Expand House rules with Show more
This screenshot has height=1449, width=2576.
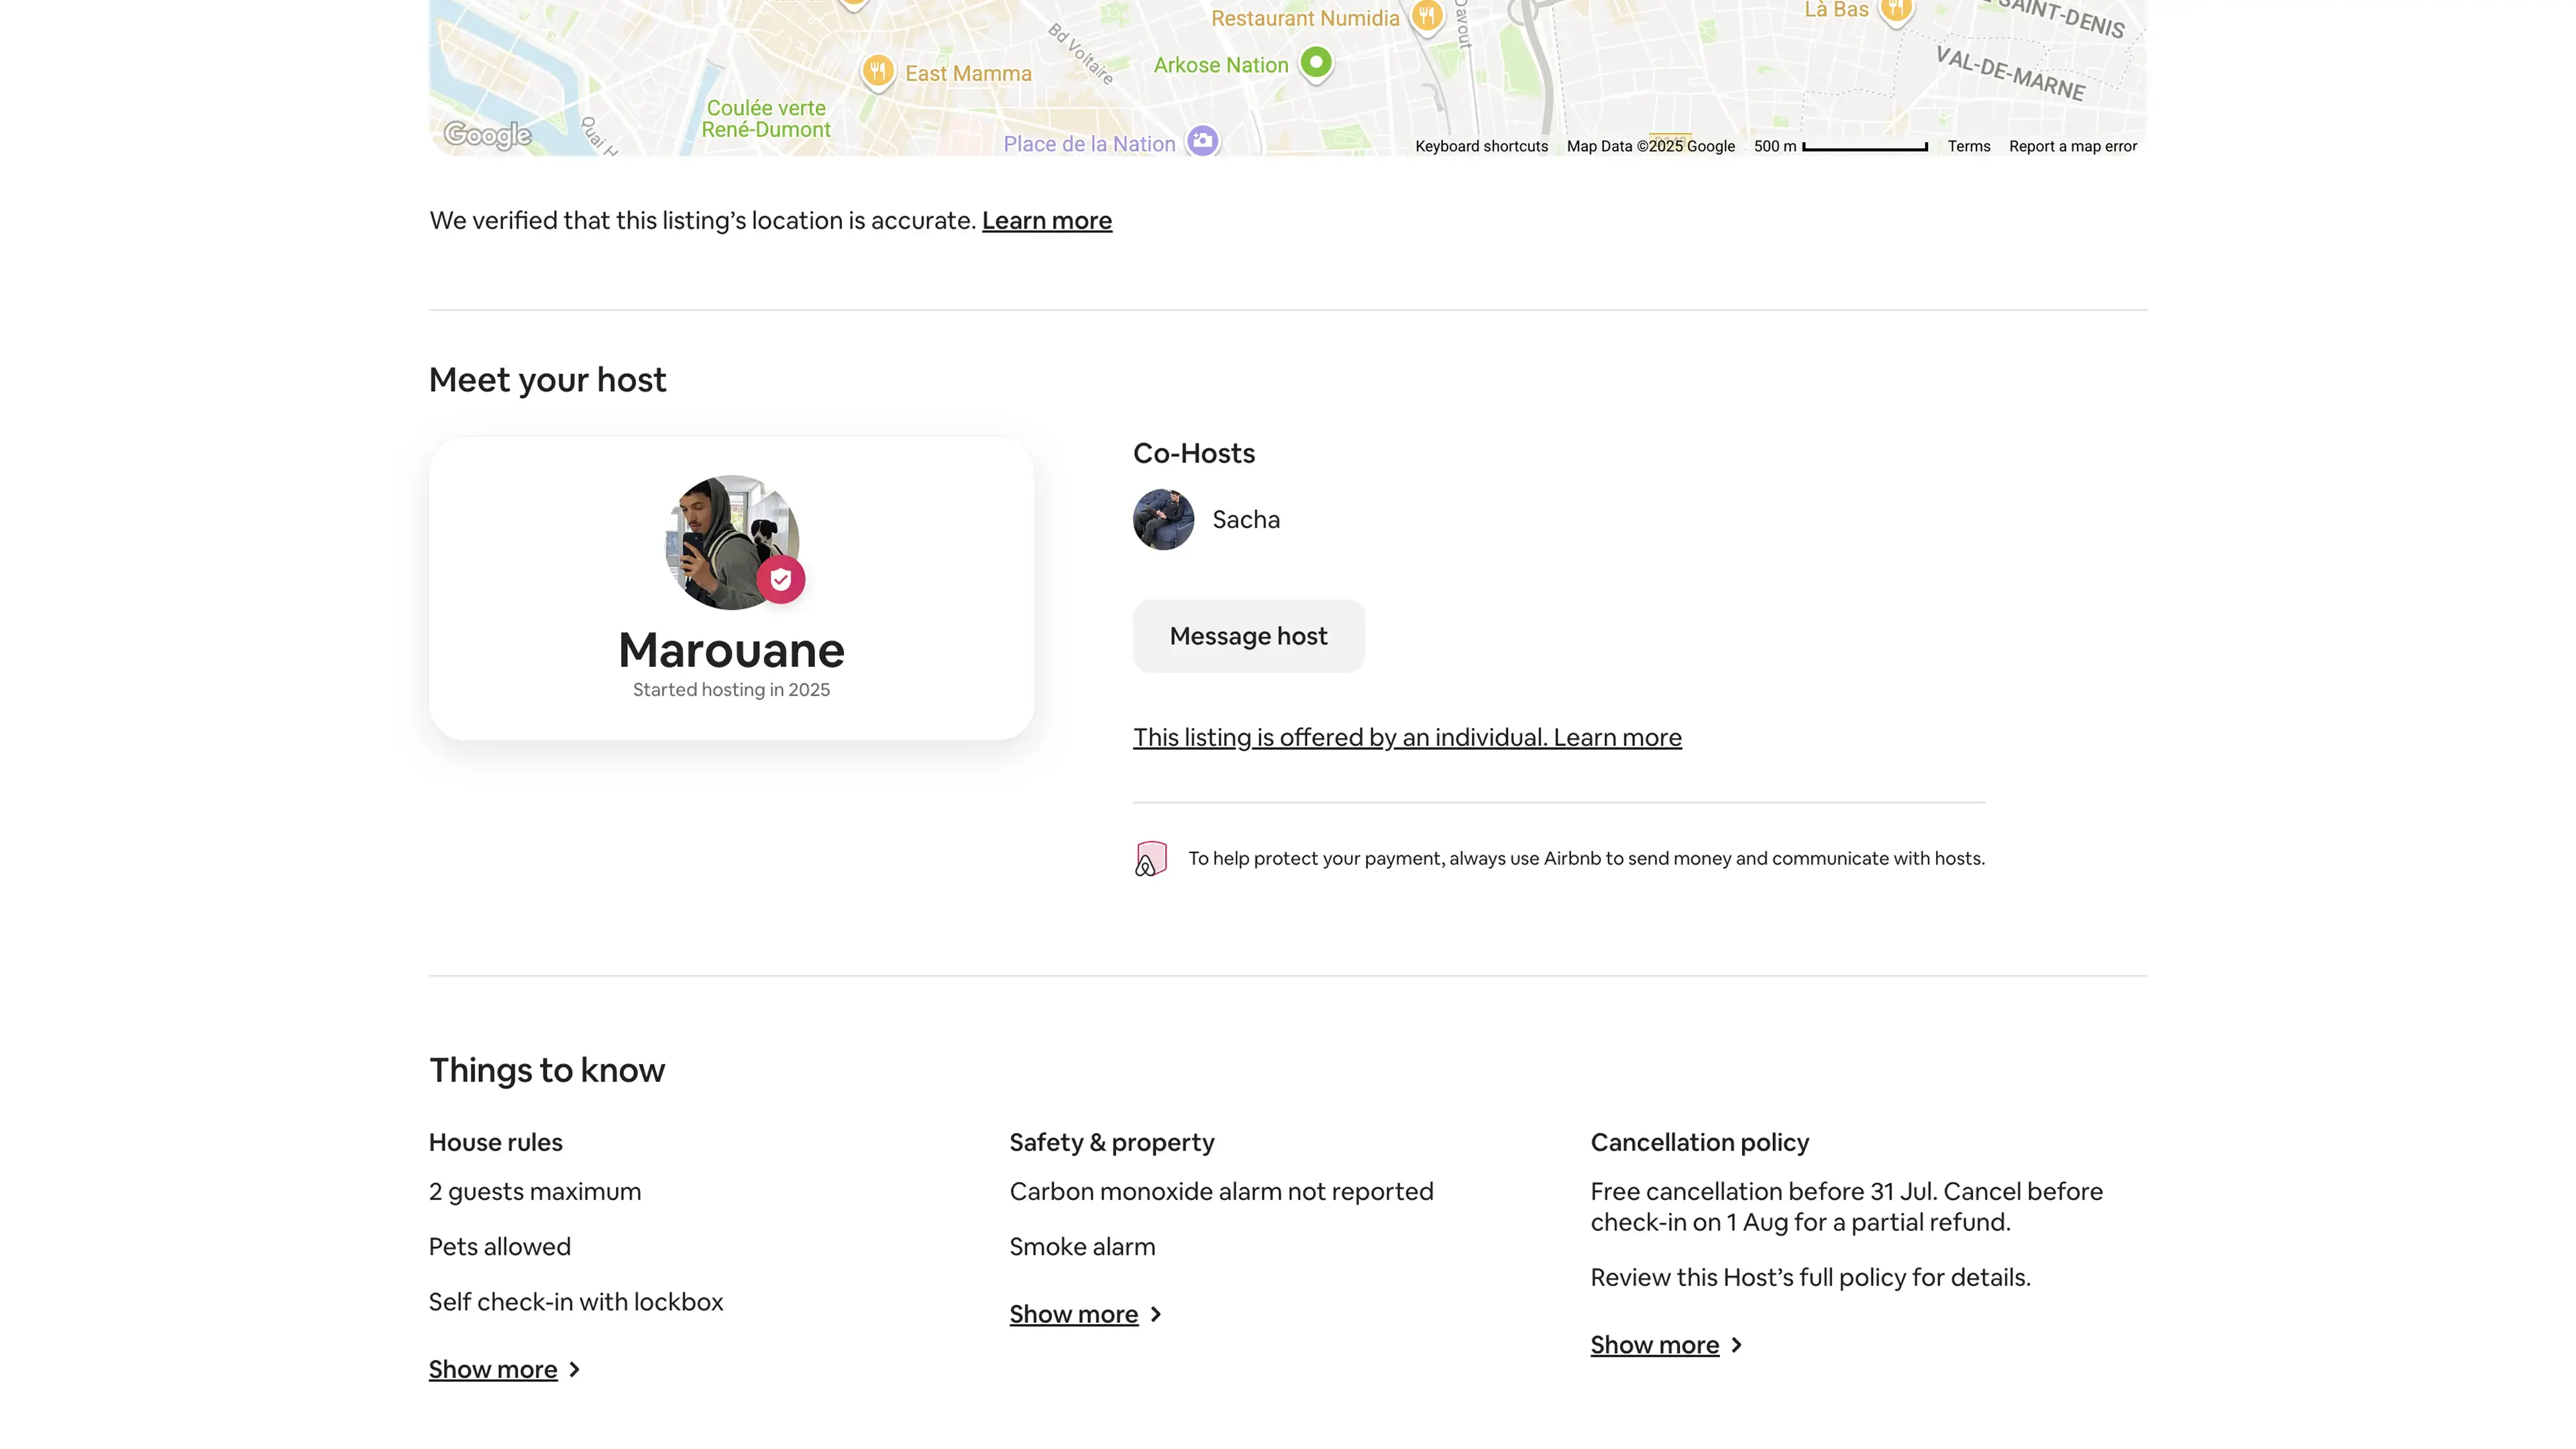pyautogui.click(x=493, y=1370)
